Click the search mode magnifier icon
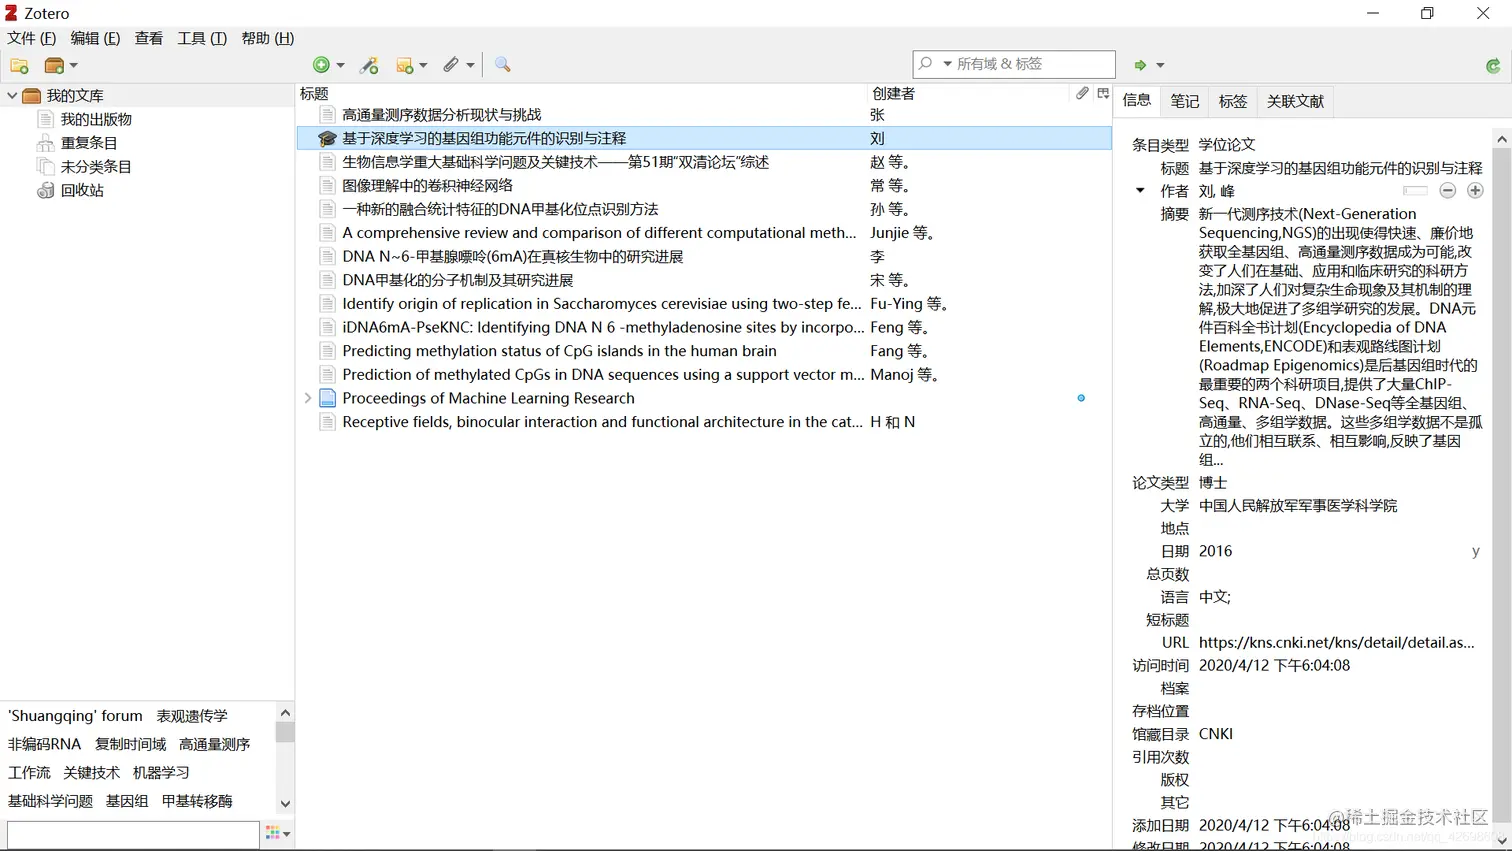The height and width of the screenshot is (851, 1512). pos(926,64)
